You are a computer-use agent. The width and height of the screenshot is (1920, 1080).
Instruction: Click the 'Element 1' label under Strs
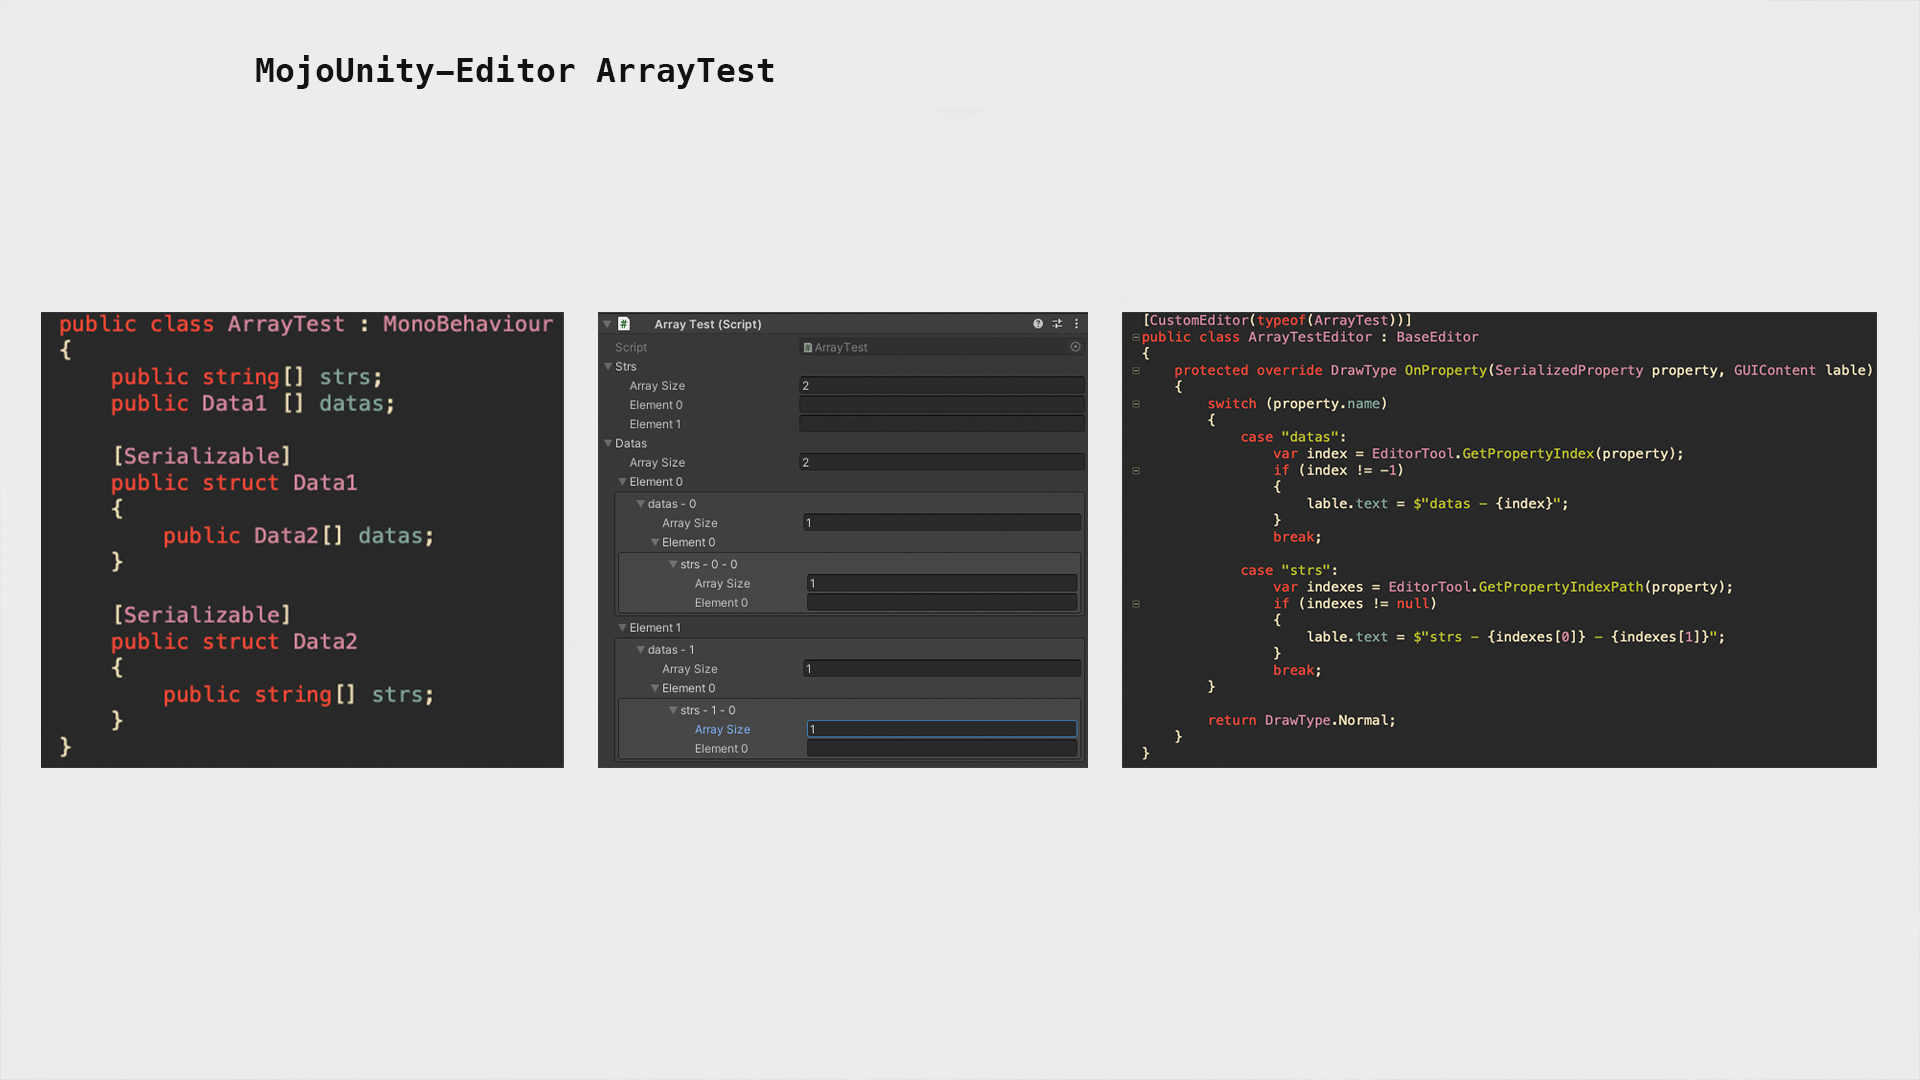(x=655, y=425)
